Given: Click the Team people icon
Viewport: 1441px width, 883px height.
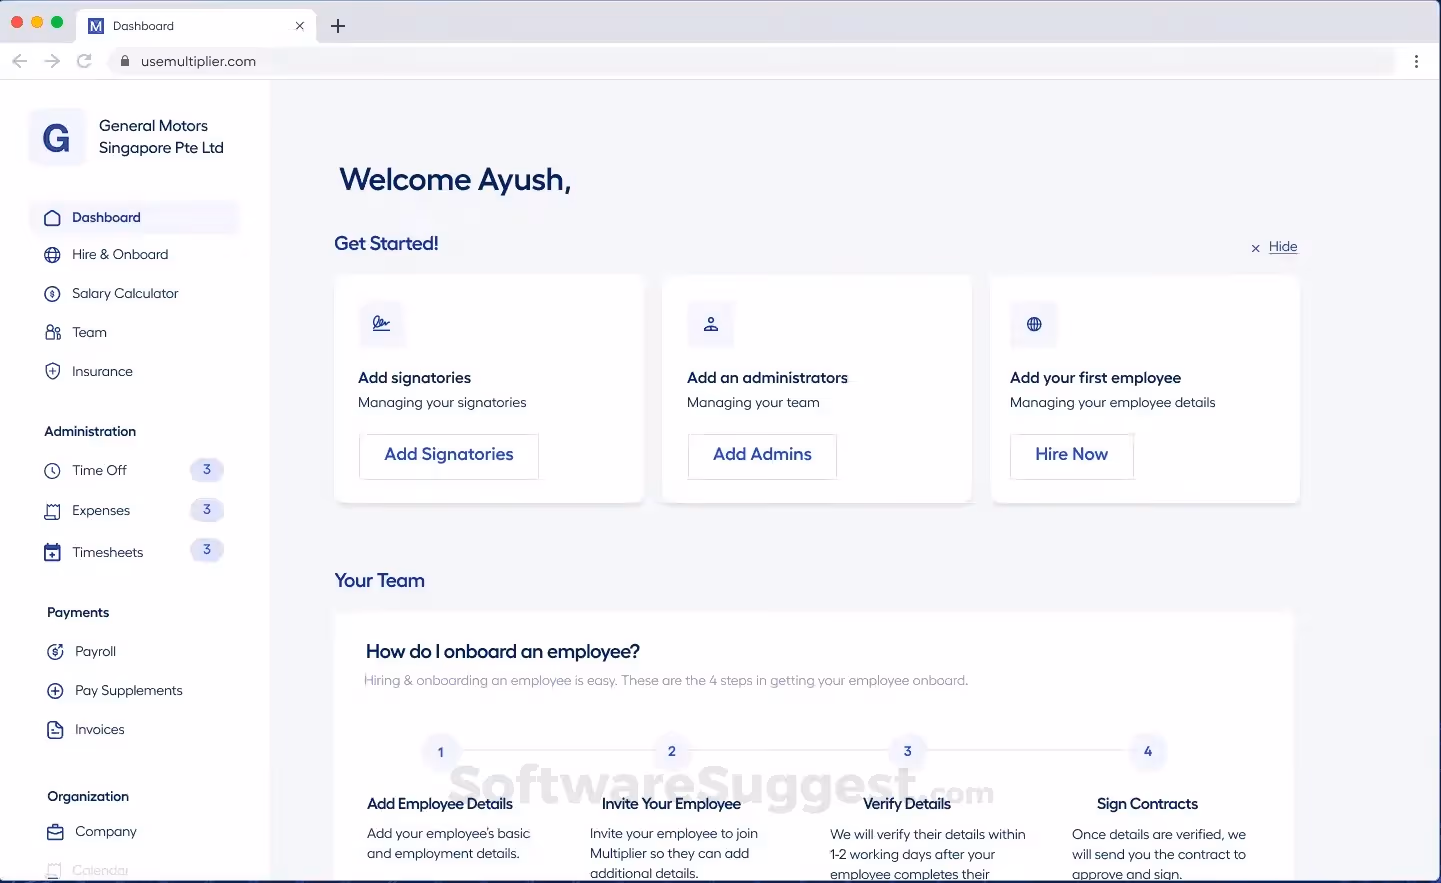Looking at the screenshot, I should pyautogui.click(x=53, y=333).
